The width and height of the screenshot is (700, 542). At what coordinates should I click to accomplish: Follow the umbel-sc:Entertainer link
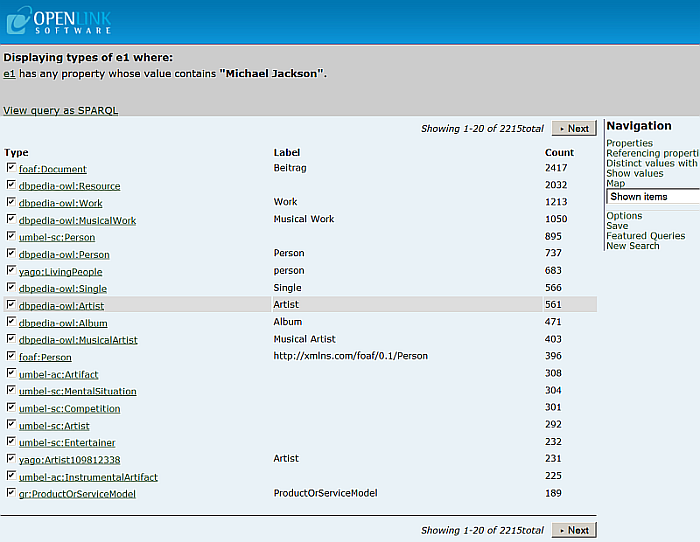coord(67,443)
